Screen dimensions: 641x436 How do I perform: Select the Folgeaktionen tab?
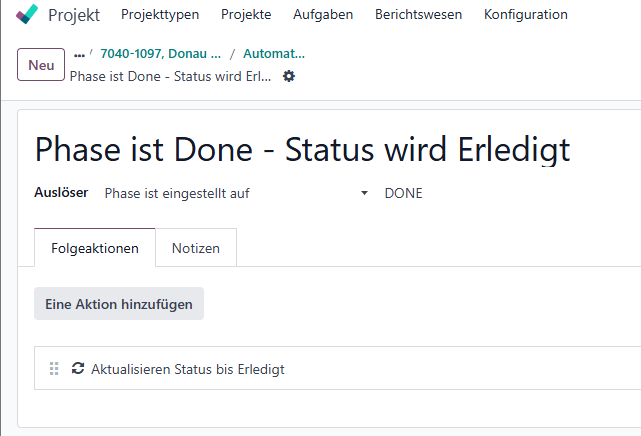click(x=95, y=248)
